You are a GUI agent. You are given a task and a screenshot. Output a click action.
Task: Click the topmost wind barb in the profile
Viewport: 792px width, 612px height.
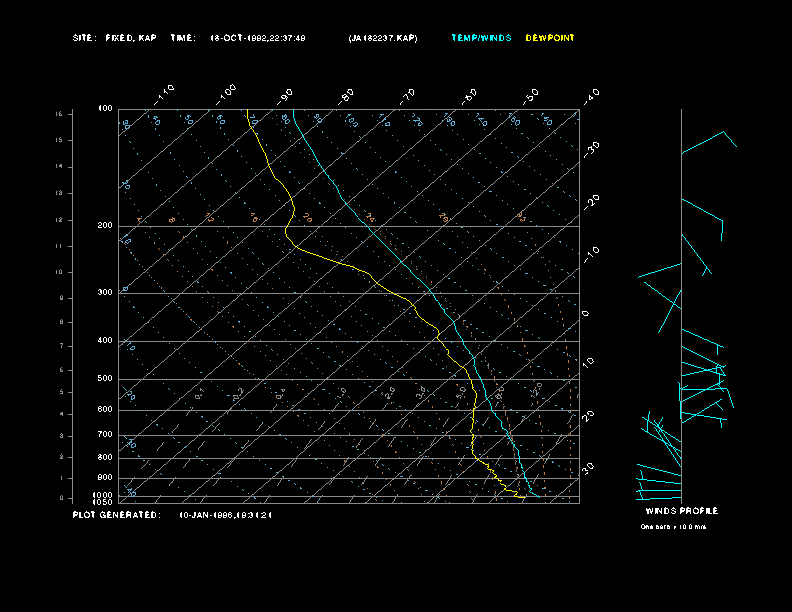point(710,141)
